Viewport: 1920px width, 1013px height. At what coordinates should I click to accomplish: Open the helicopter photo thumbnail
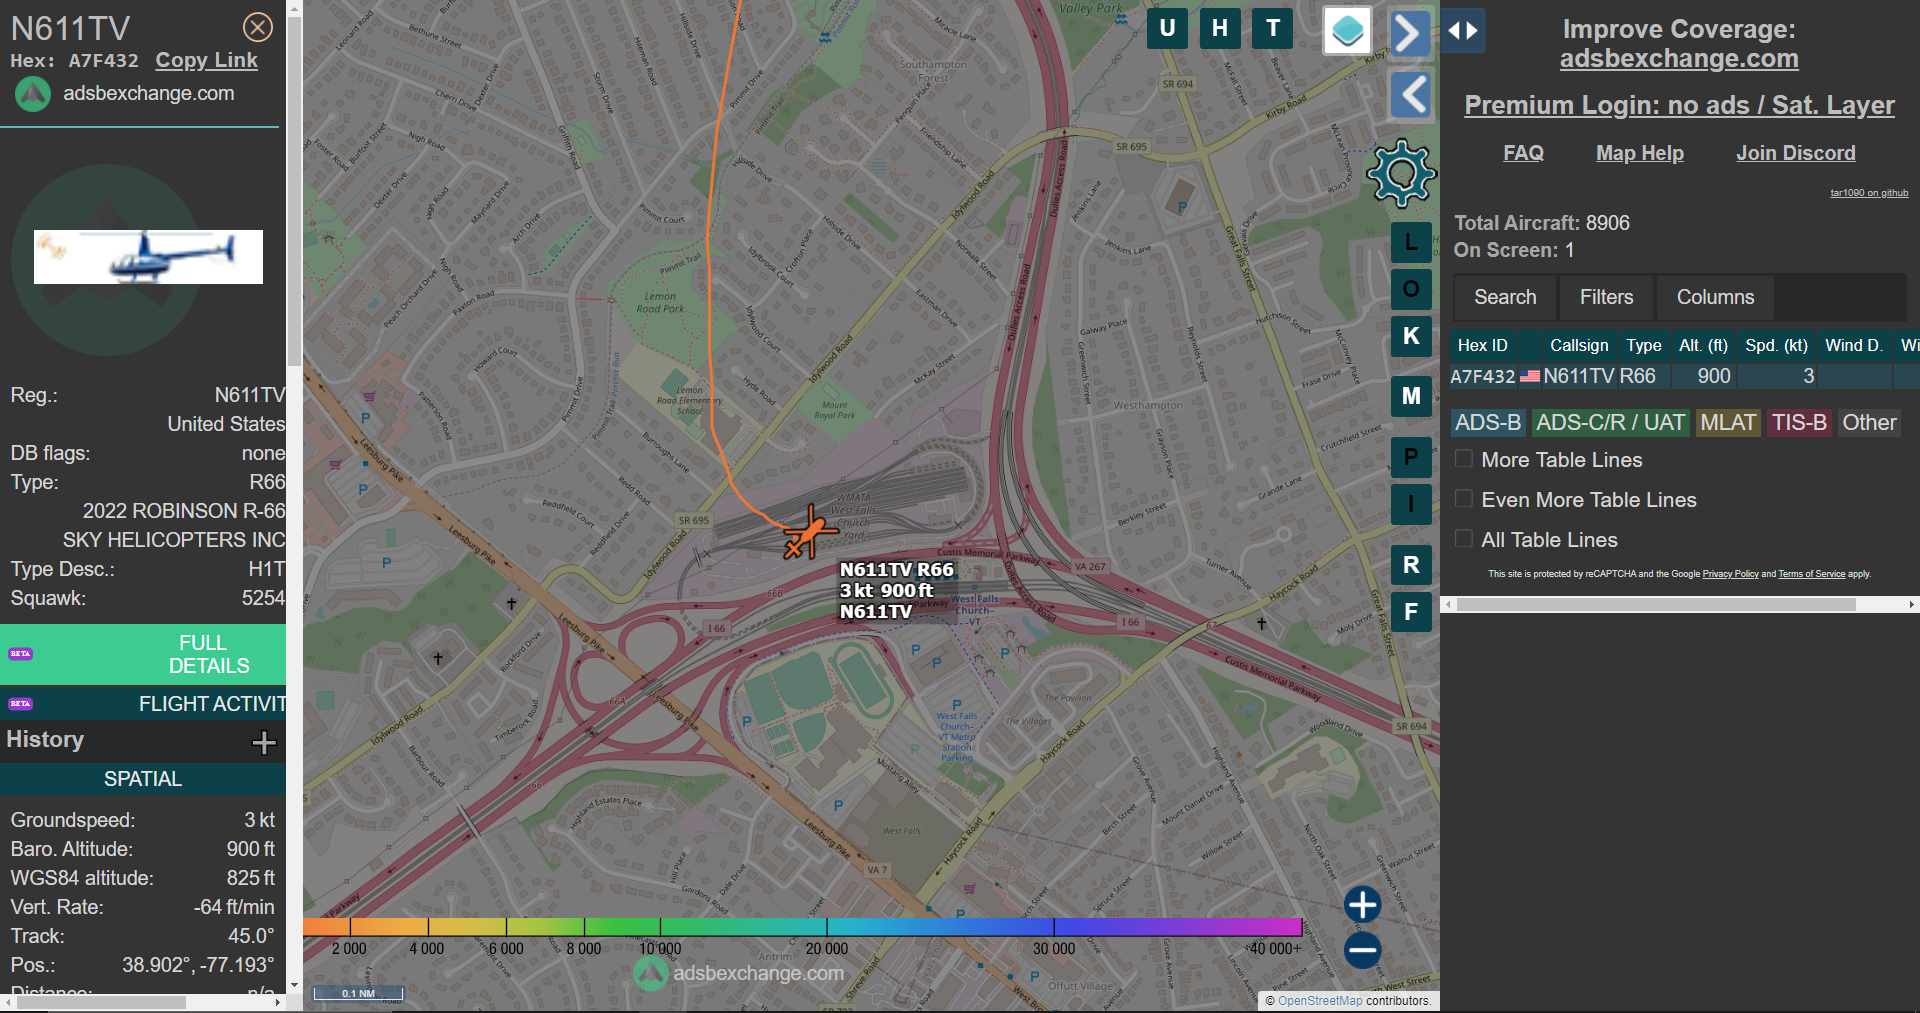148,257
